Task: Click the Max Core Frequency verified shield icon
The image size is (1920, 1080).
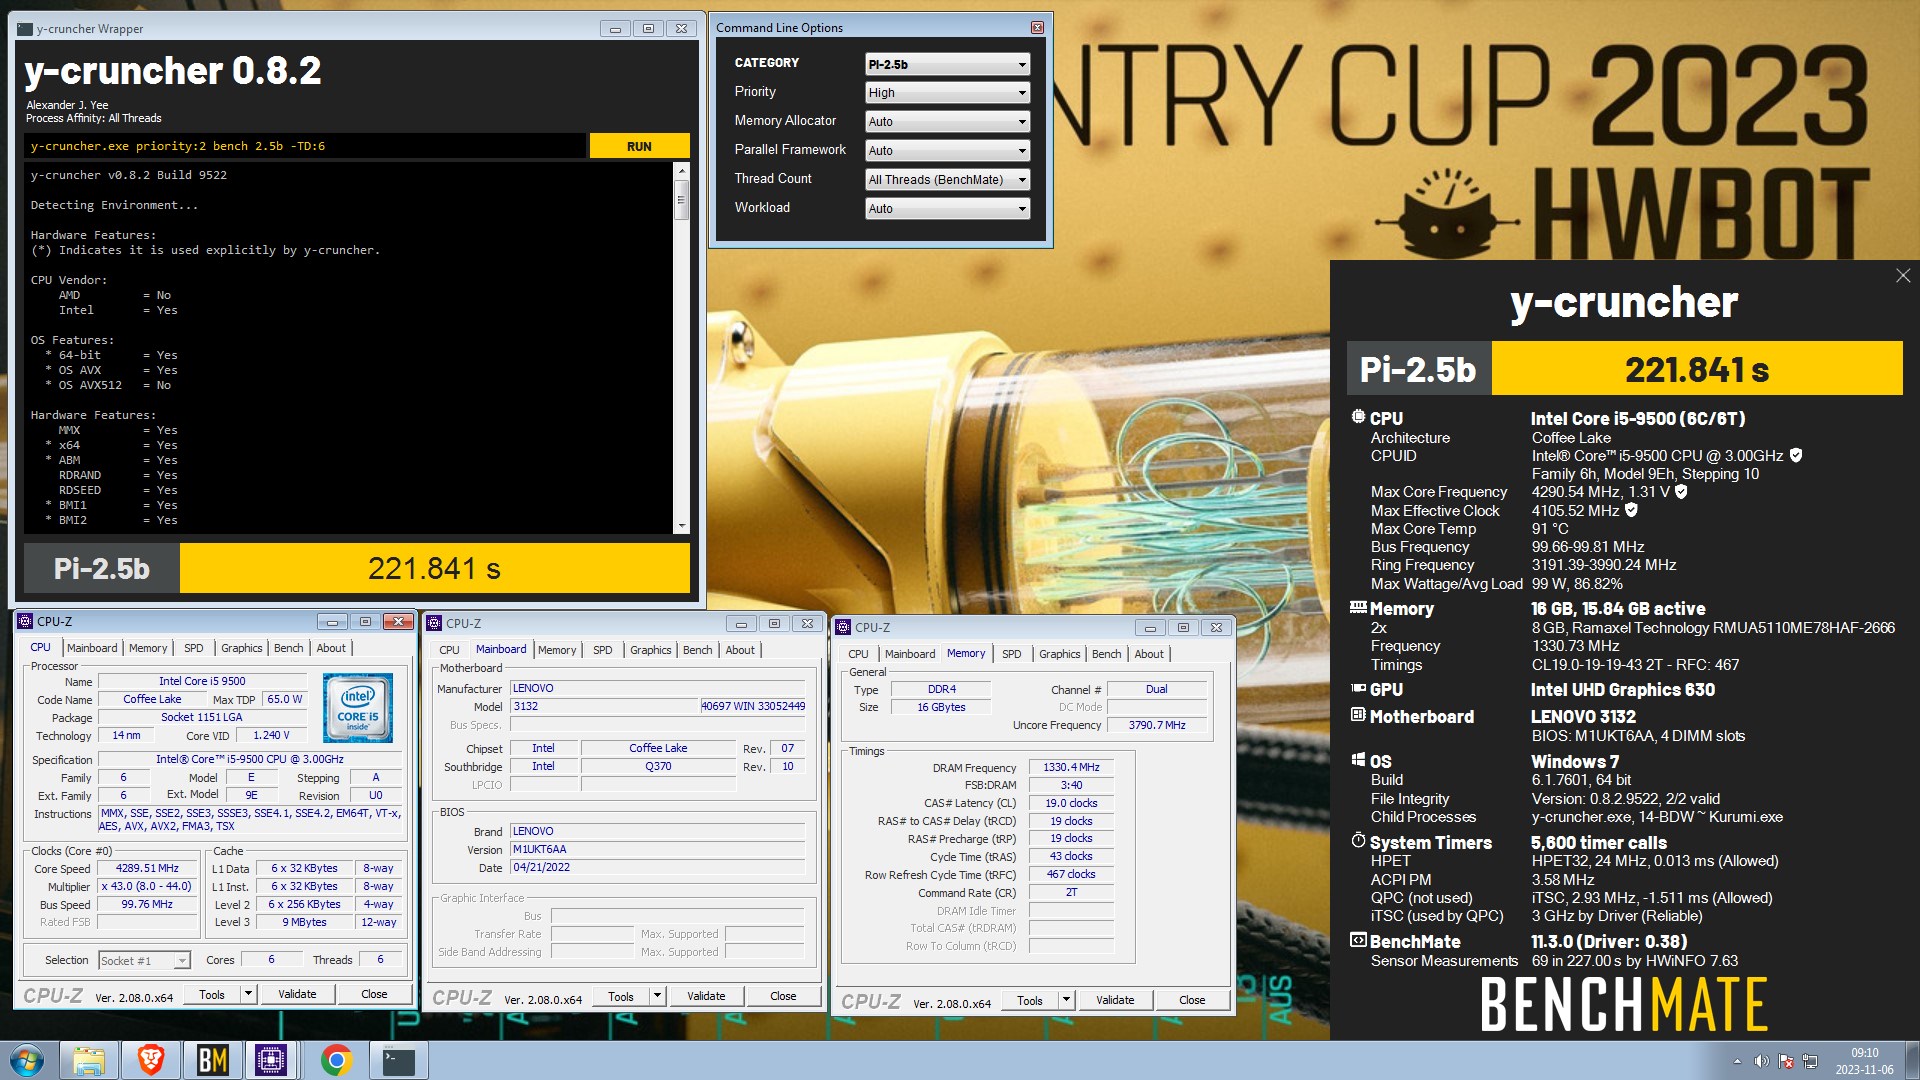Action: point(1681,491)
